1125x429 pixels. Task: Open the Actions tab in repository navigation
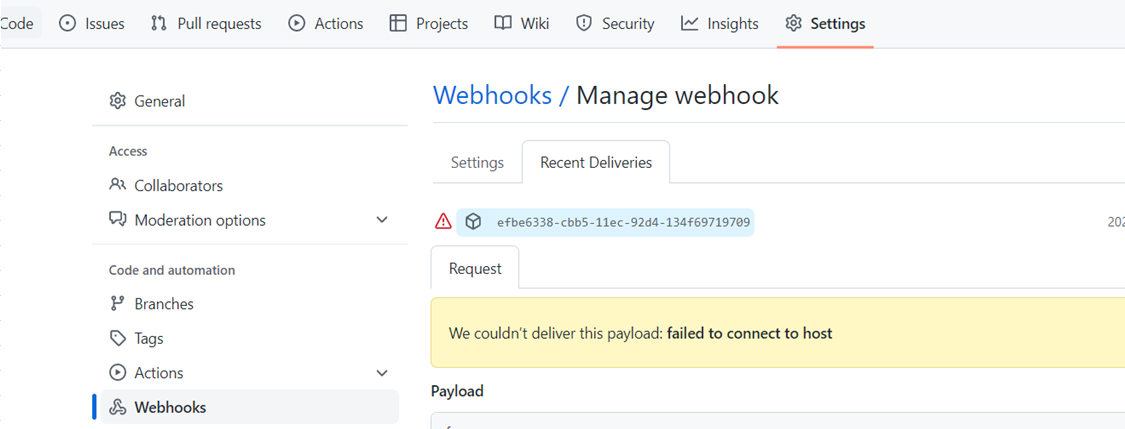coord(326,24)
